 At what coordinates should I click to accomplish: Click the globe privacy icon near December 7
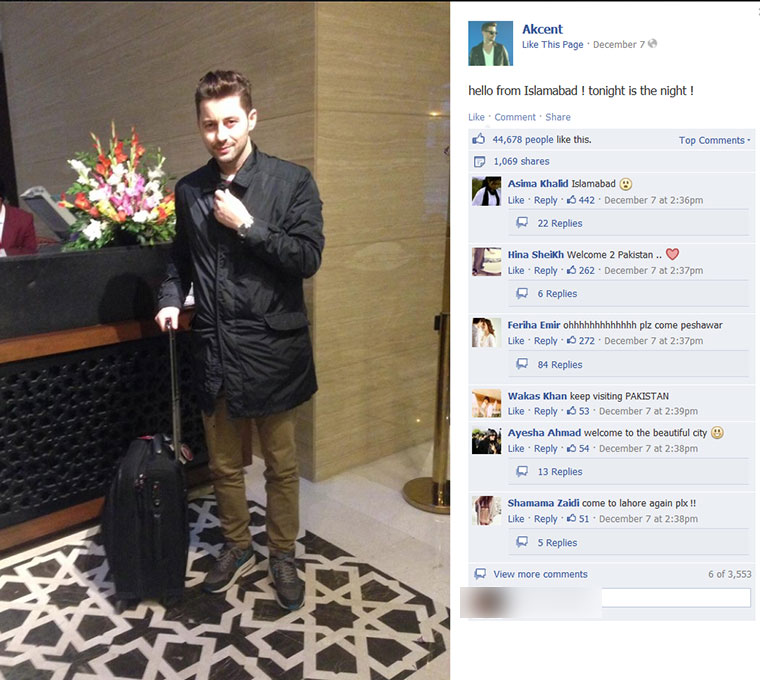click(x=652, y=44)
